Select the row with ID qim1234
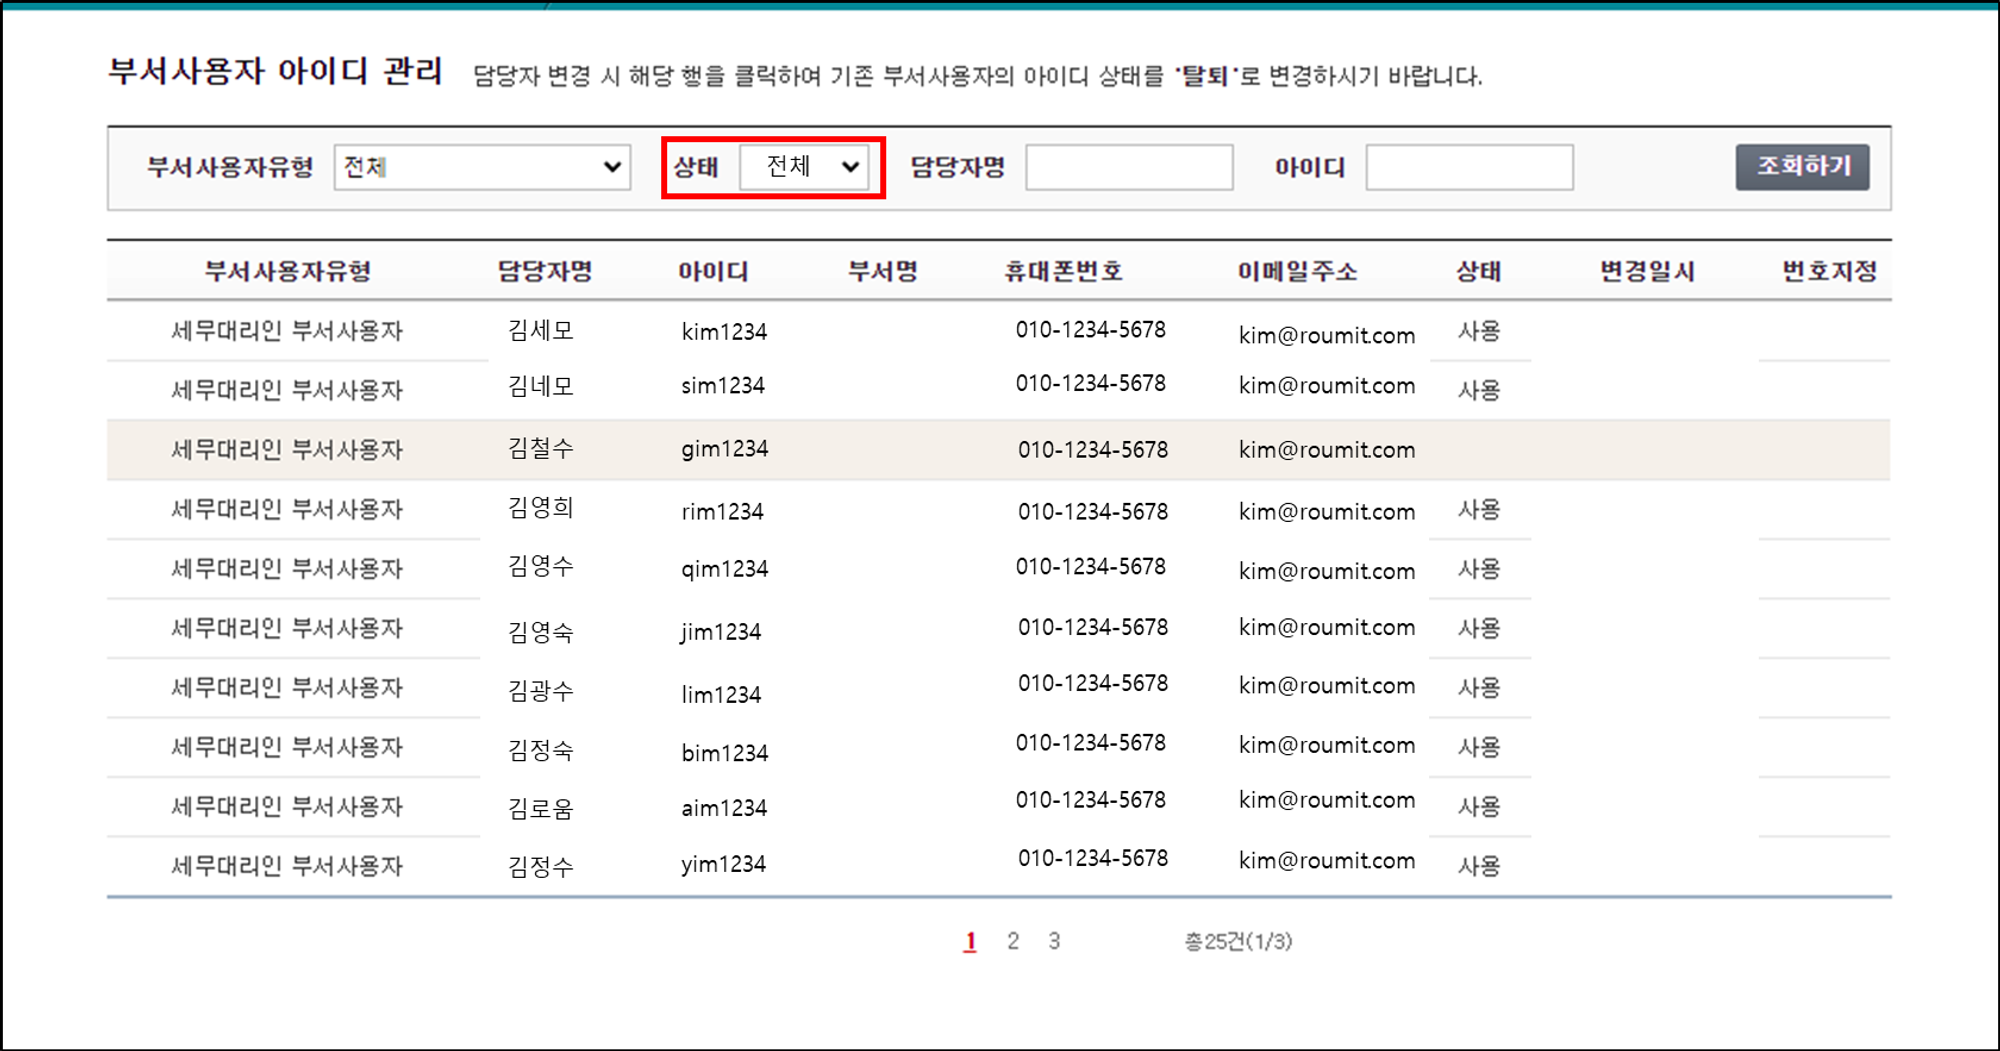The image size is (2000, 1051). click(724, 569)
